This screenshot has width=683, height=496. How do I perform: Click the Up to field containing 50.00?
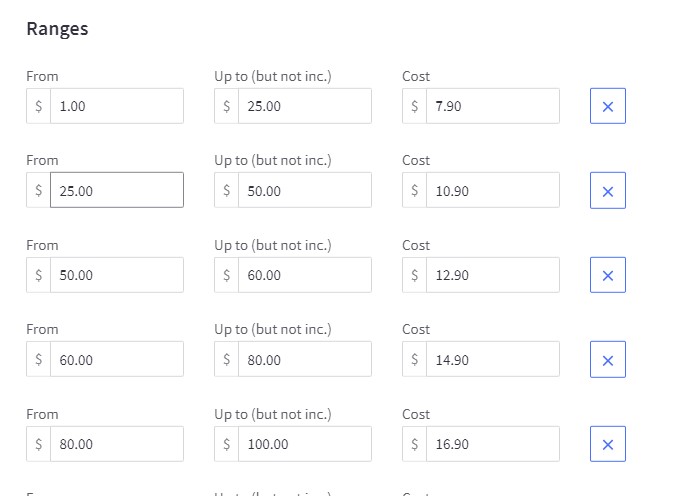[304, 191]
